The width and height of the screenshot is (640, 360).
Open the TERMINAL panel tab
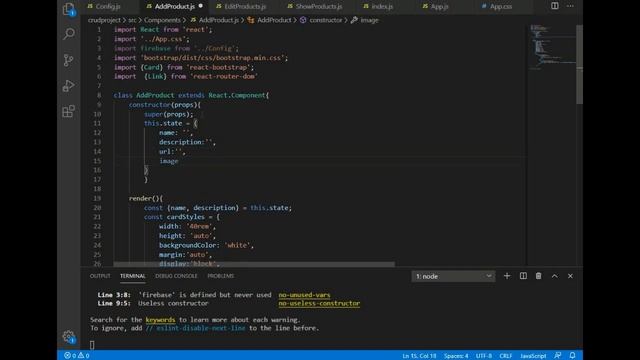click(x=133, y=276)
